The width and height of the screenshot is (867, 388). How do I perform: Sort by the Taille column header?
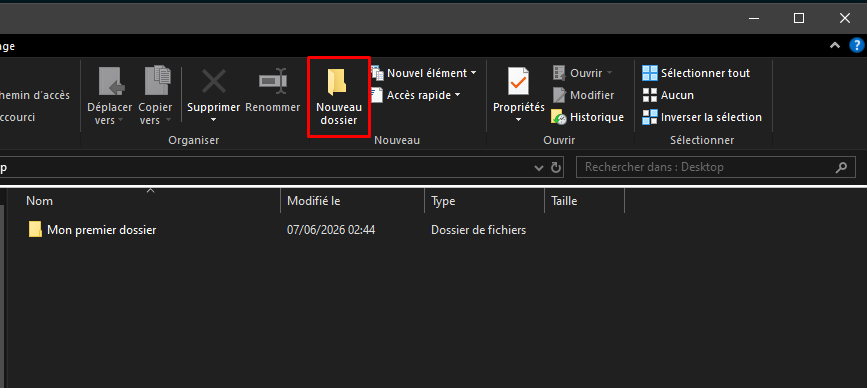click(x=584, y=201)
